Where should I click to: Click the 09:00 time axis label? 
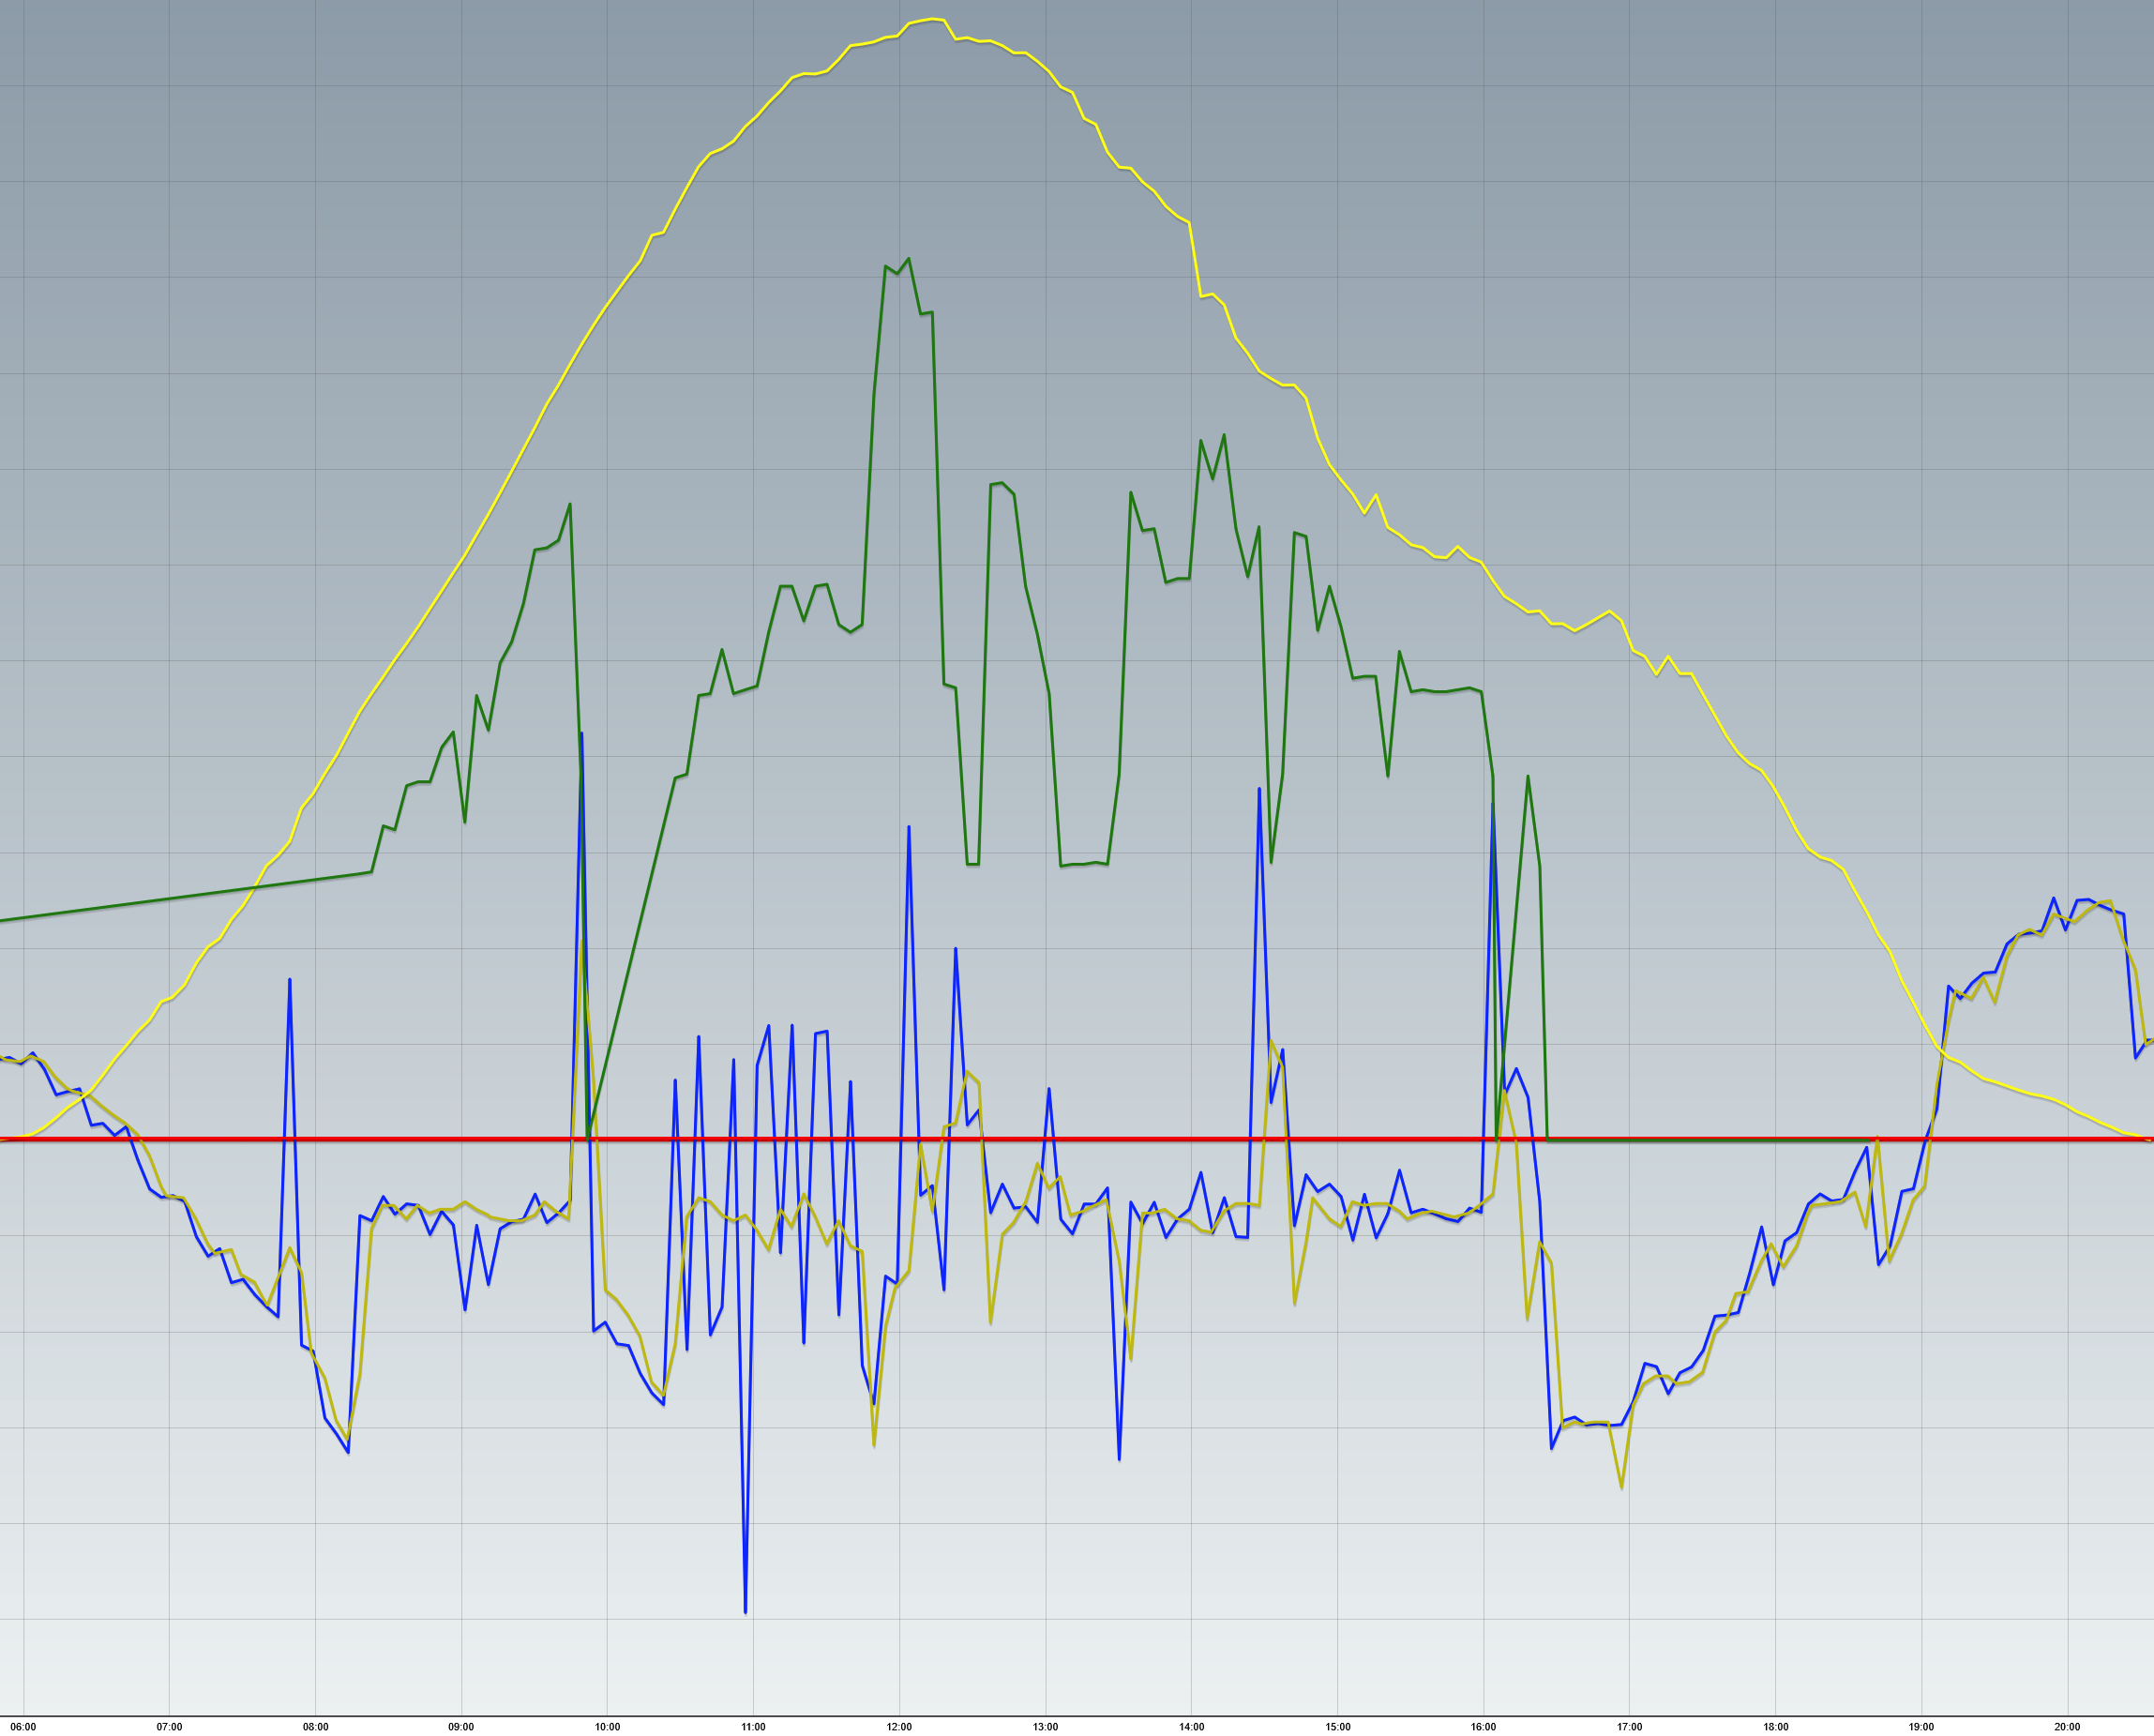(461, 1727)
